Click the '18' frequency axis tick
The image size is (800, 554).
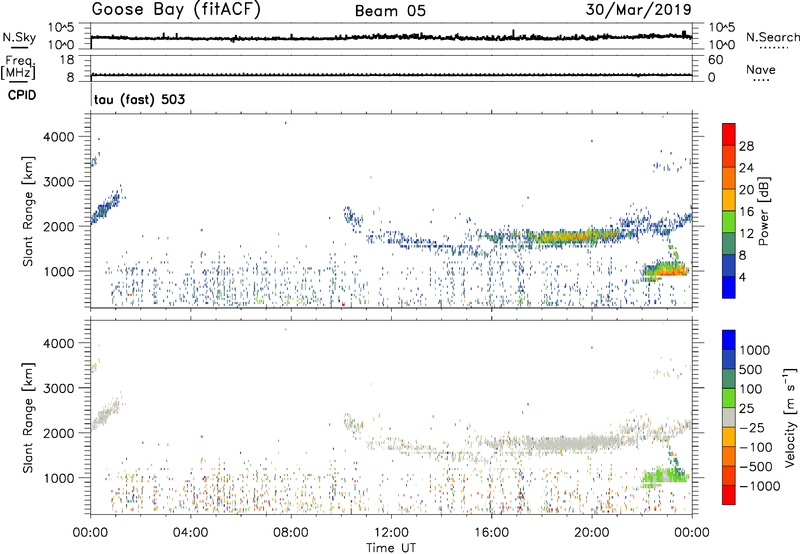coord(67,59)
